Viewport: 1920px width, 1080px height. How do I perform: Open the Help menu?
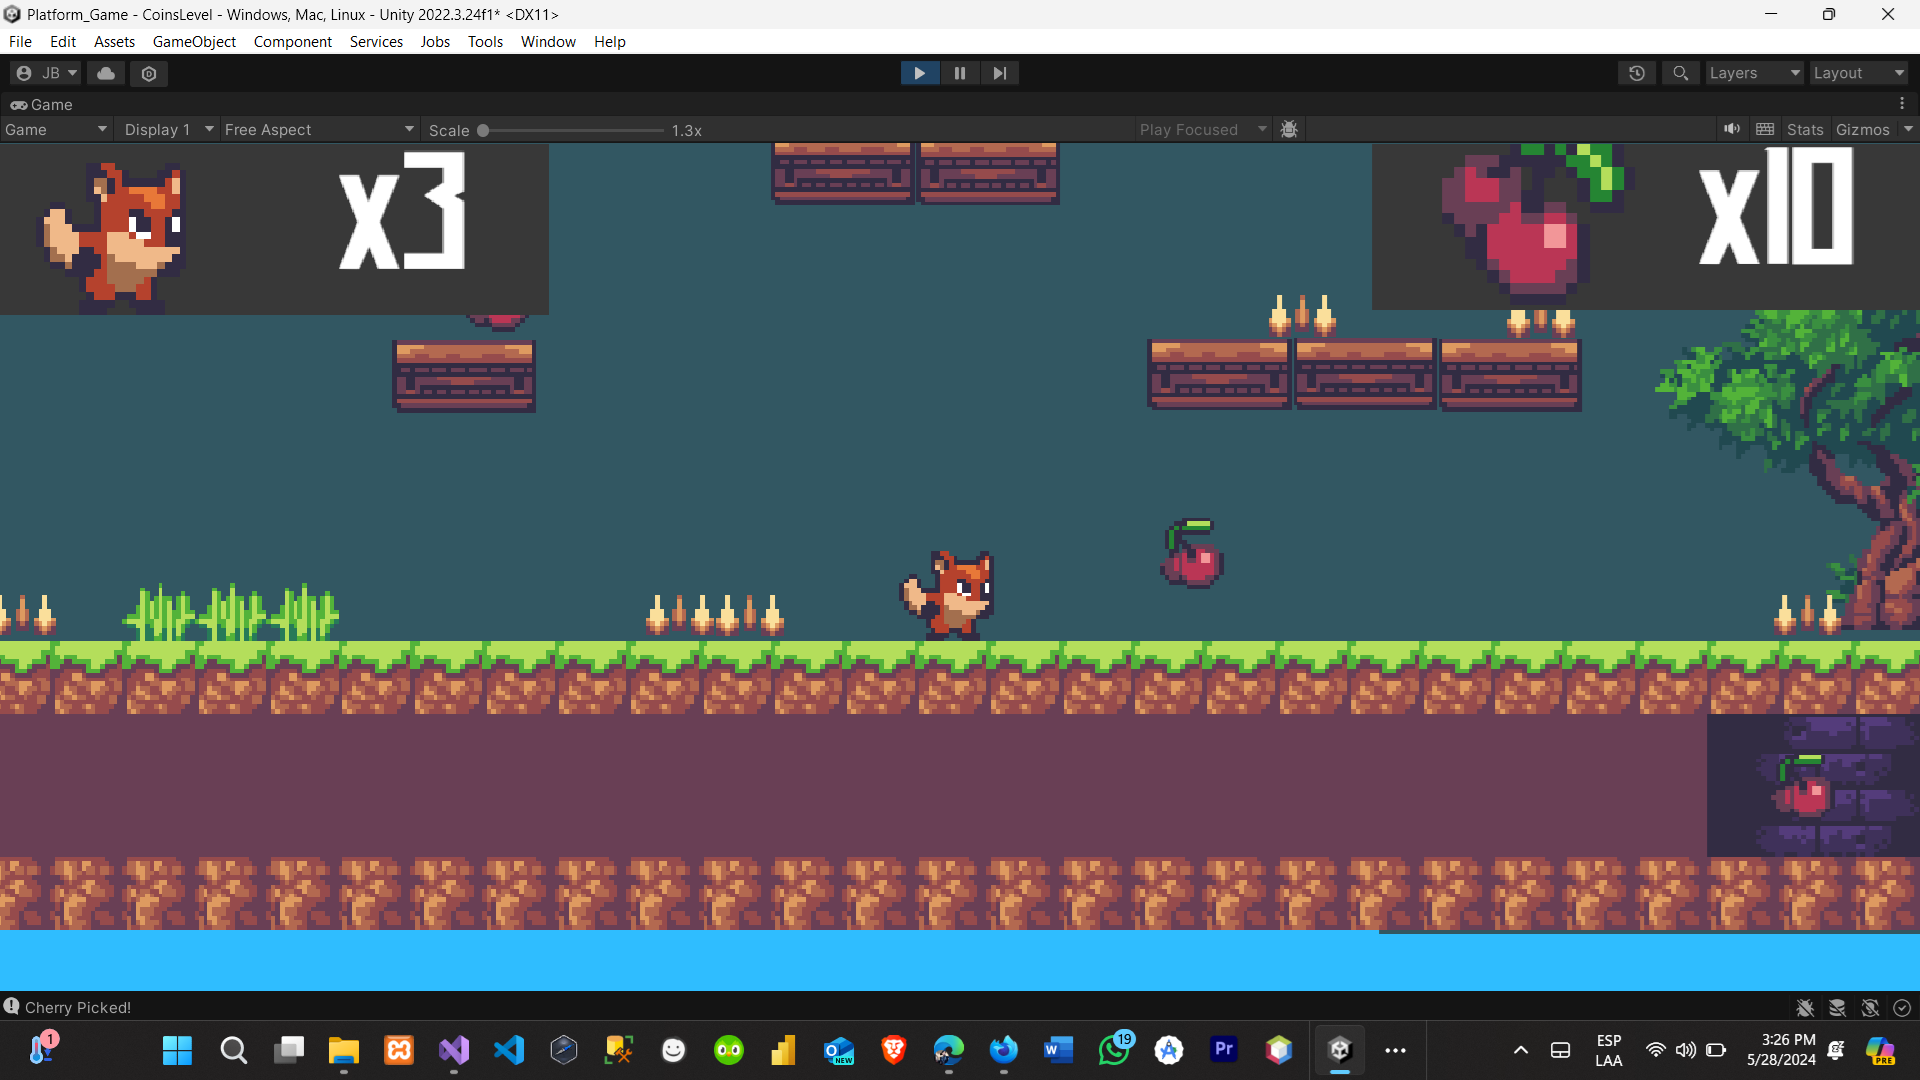click(609, 41)
